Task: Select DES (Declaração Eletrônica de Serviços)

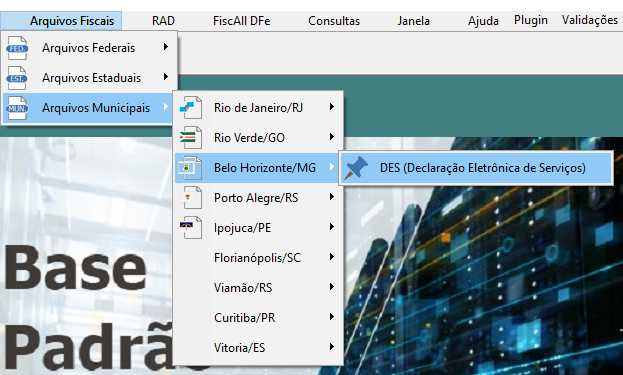Action: (476, 168)
